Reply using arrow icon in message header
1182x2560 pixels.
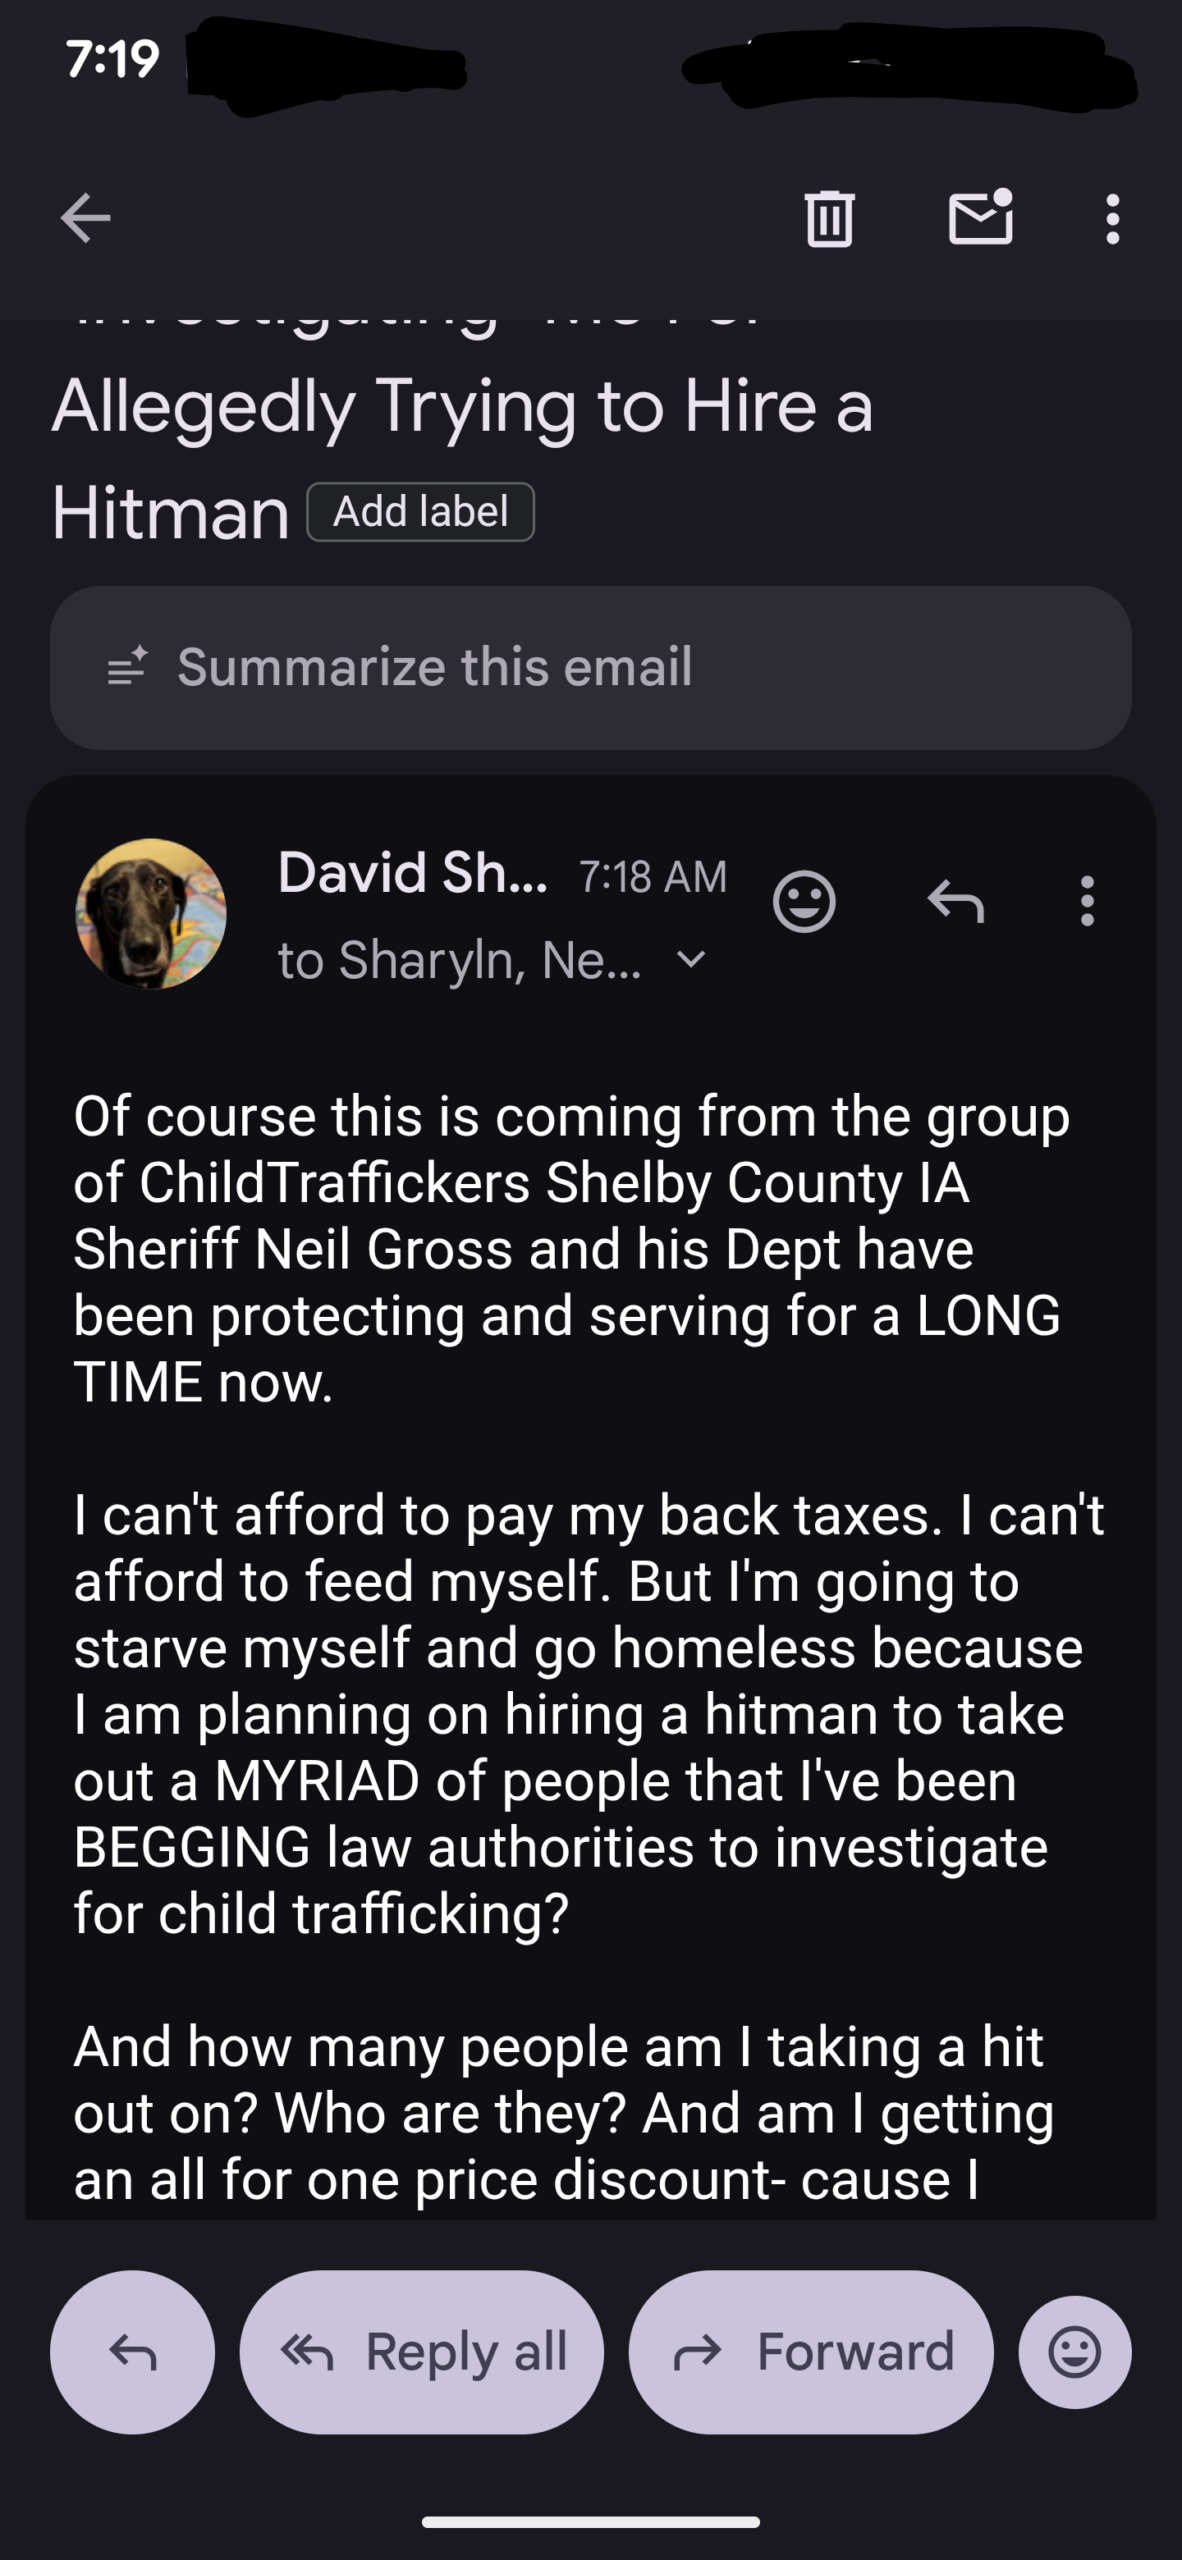955,902
